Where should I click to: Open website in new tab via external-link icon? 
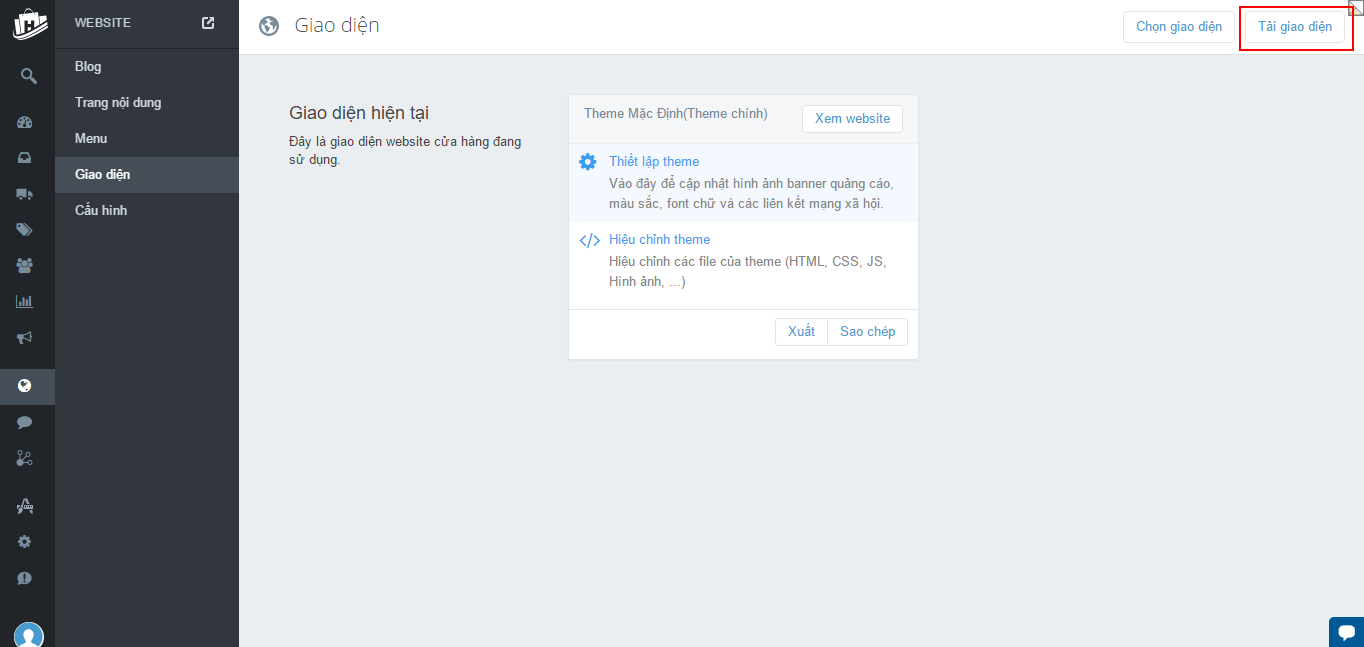coord(208,23)
